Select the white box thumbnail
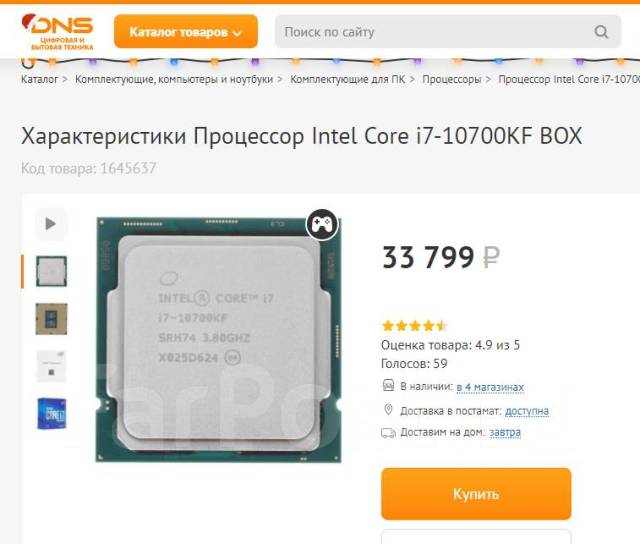The height and width of the screenshot is (544, 640). 51,366
